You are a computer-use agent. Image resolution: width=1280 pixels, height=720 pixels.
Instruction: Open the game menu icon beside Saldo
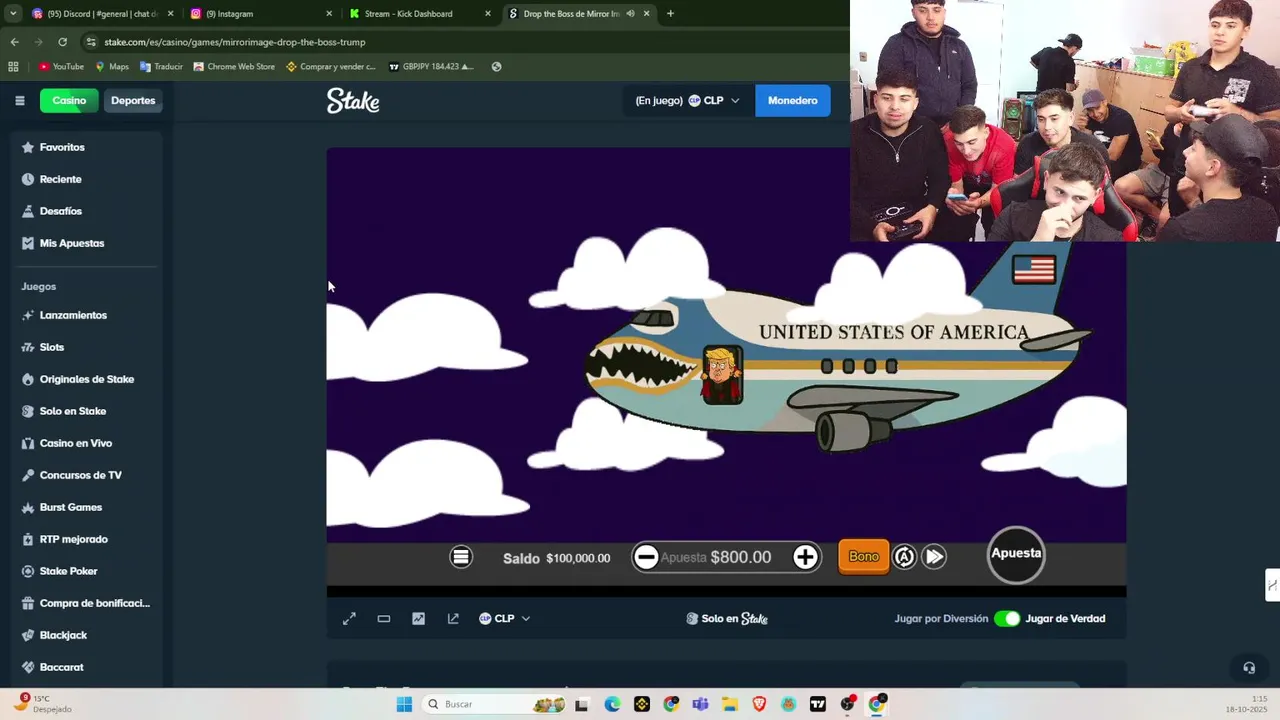coord(461,557)
